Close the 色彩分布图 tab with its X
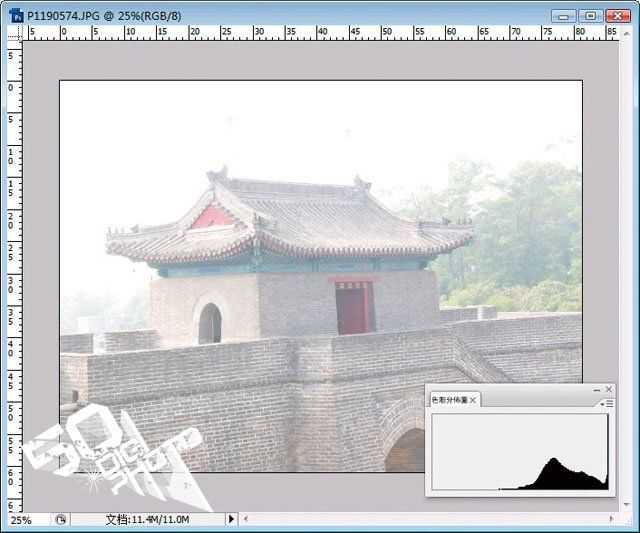 click(473, 400)
